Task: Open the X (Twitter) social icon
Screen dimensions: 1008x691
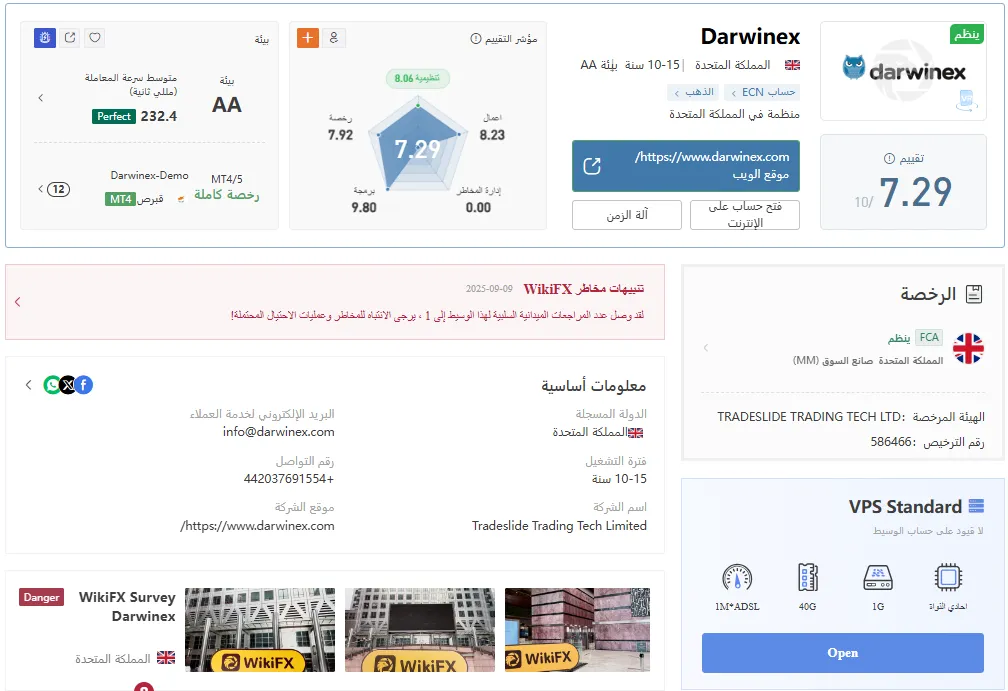Action: 68,385
